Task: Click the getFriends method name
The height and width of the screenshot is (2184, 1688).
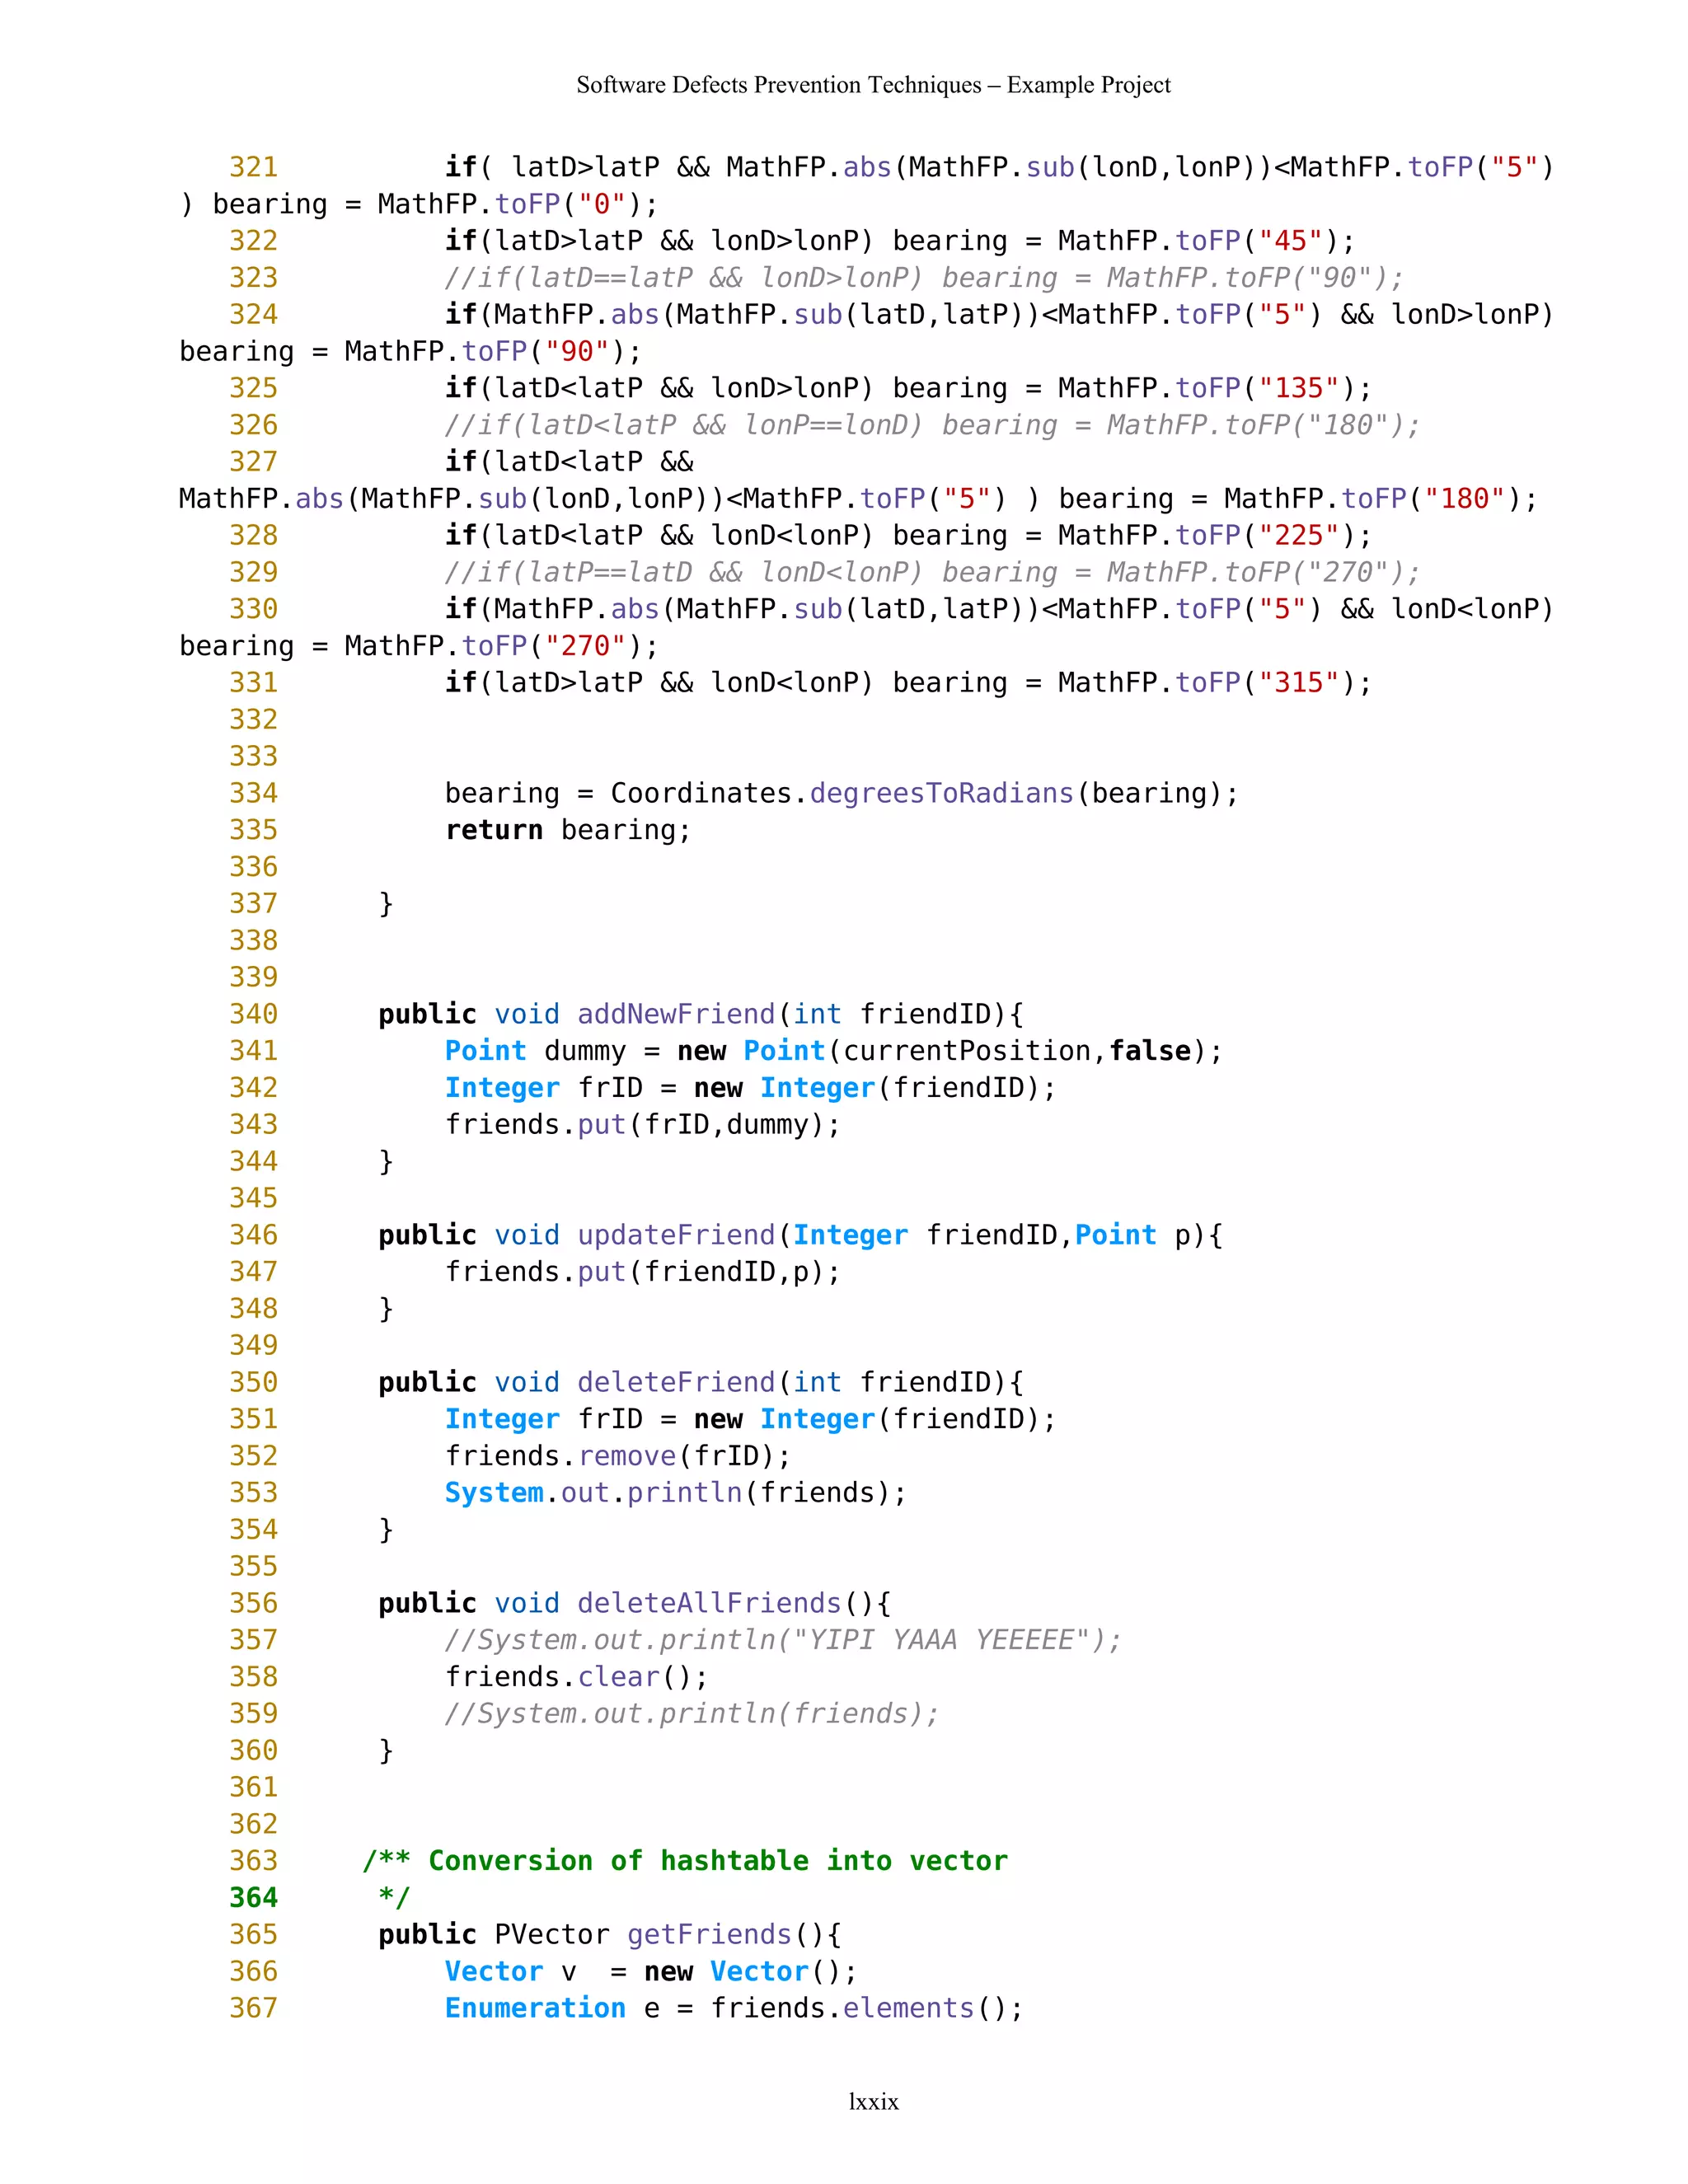Action: coord(709,1935)
